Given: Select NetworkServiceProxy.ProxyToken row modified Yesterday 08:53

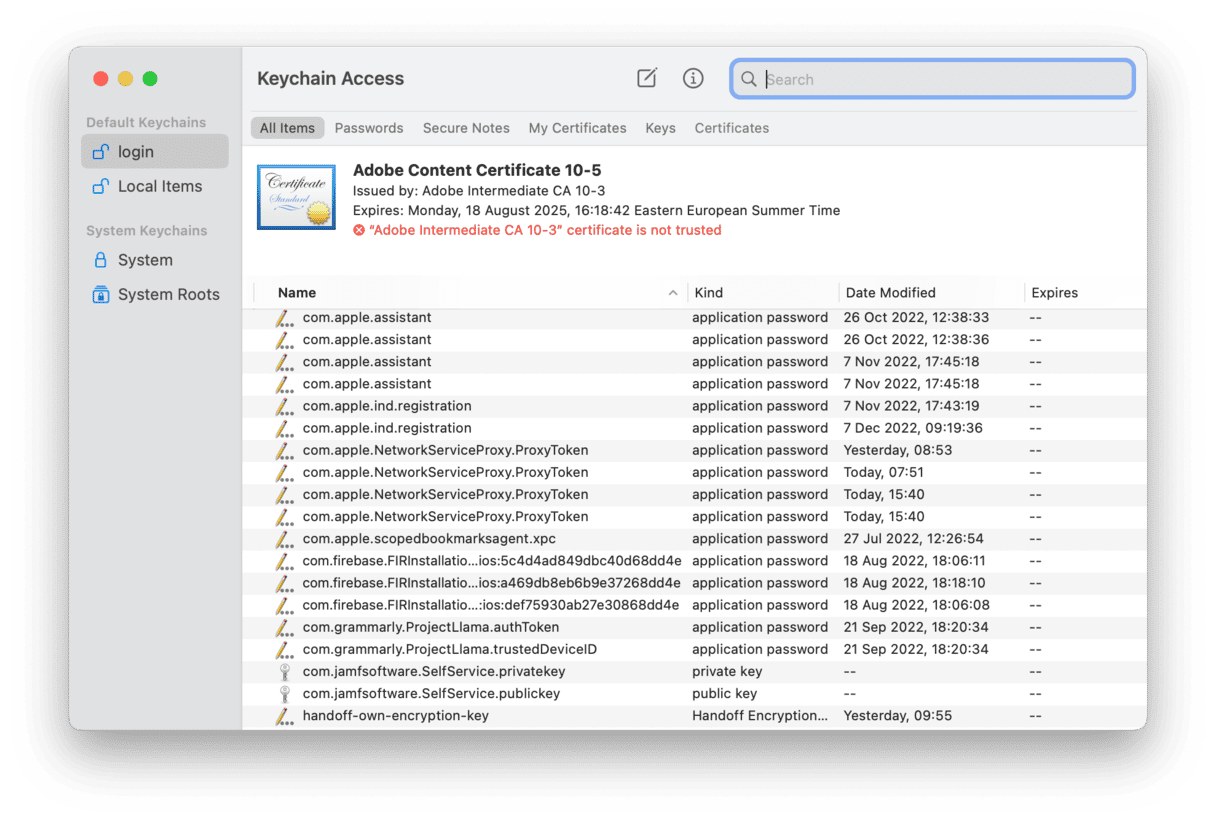Looking at the screenshot, I should click(x=694, y=450).
